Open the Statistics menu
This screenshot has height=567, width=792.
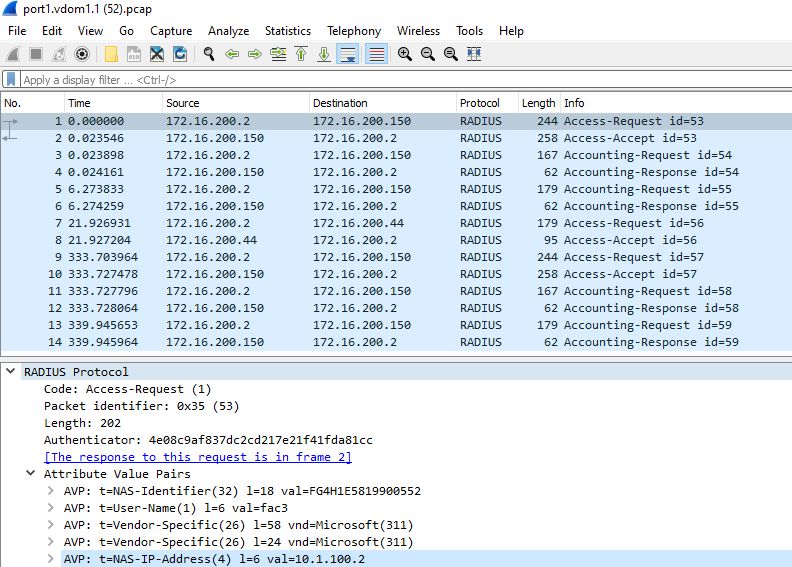tap(287, 31)
